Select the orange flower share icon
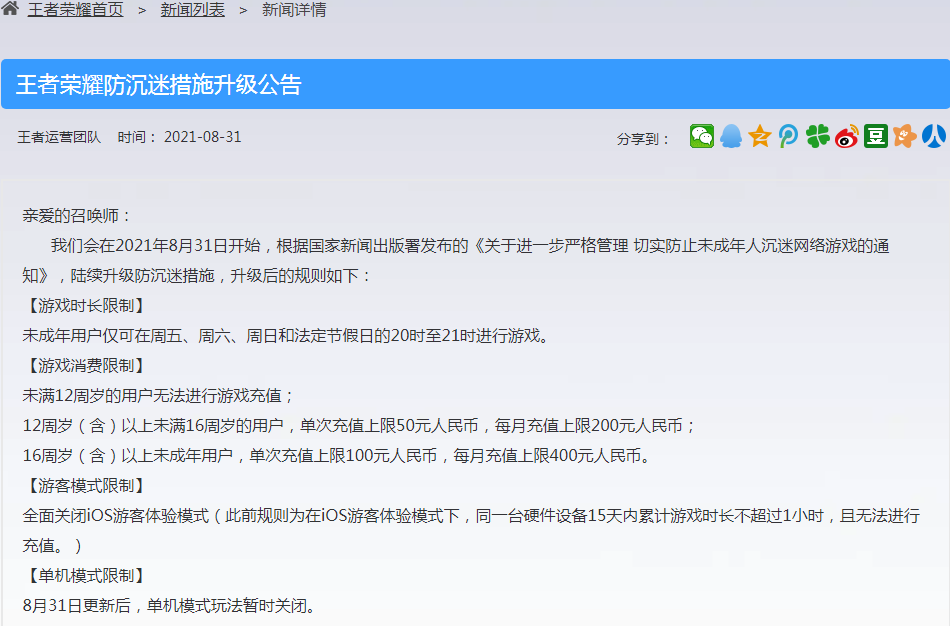Screen dimensions: 950x626 pos(904,135)
